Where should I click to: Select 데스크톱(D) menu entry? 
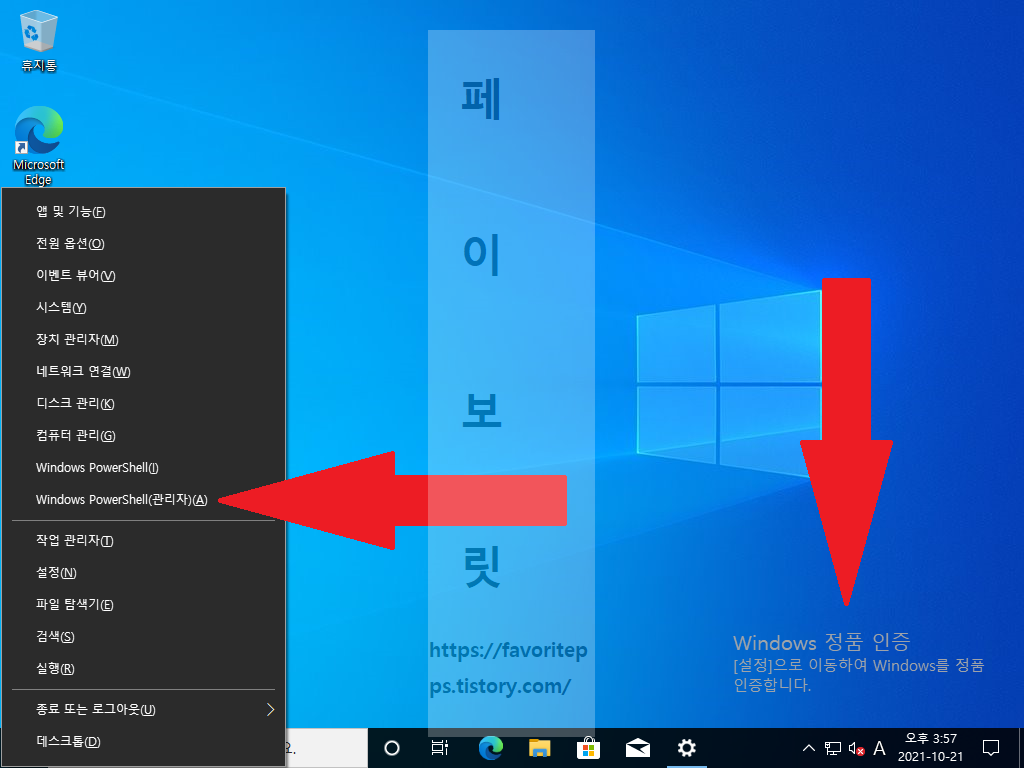[144, 741]
